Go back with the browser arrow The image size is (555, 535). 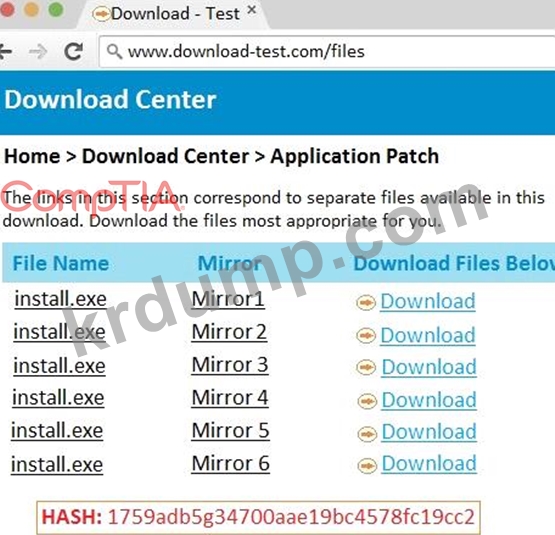(5, 51)
